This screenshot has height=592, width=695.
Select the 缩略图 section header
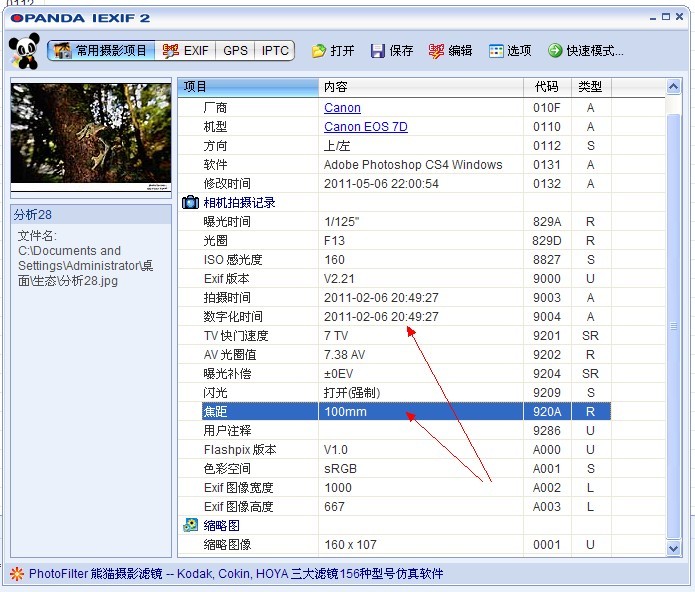(x=222, y=526)
